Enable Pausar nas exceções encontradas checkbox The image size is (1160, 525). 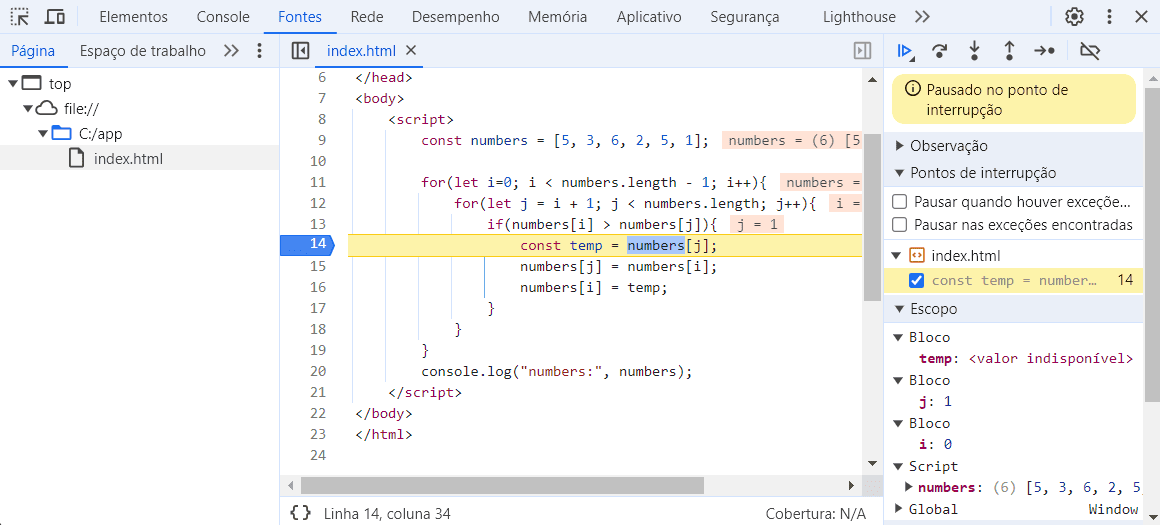tap(900, 225)
